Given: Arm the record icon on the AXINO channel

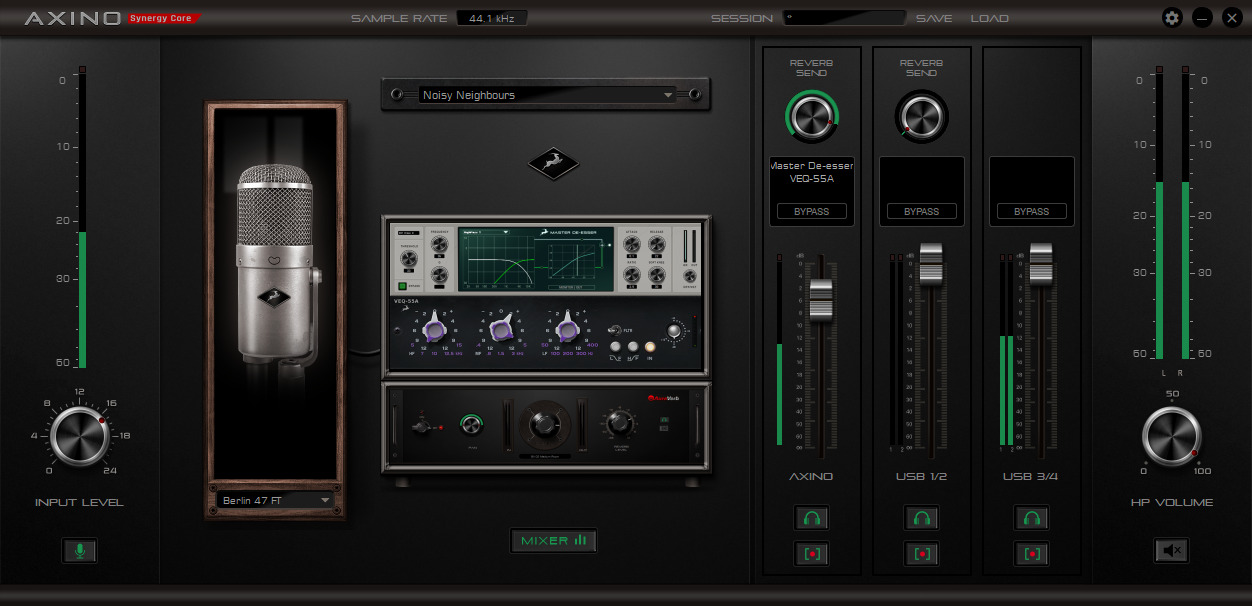Looking at the screenshot, I should (812, 553).
